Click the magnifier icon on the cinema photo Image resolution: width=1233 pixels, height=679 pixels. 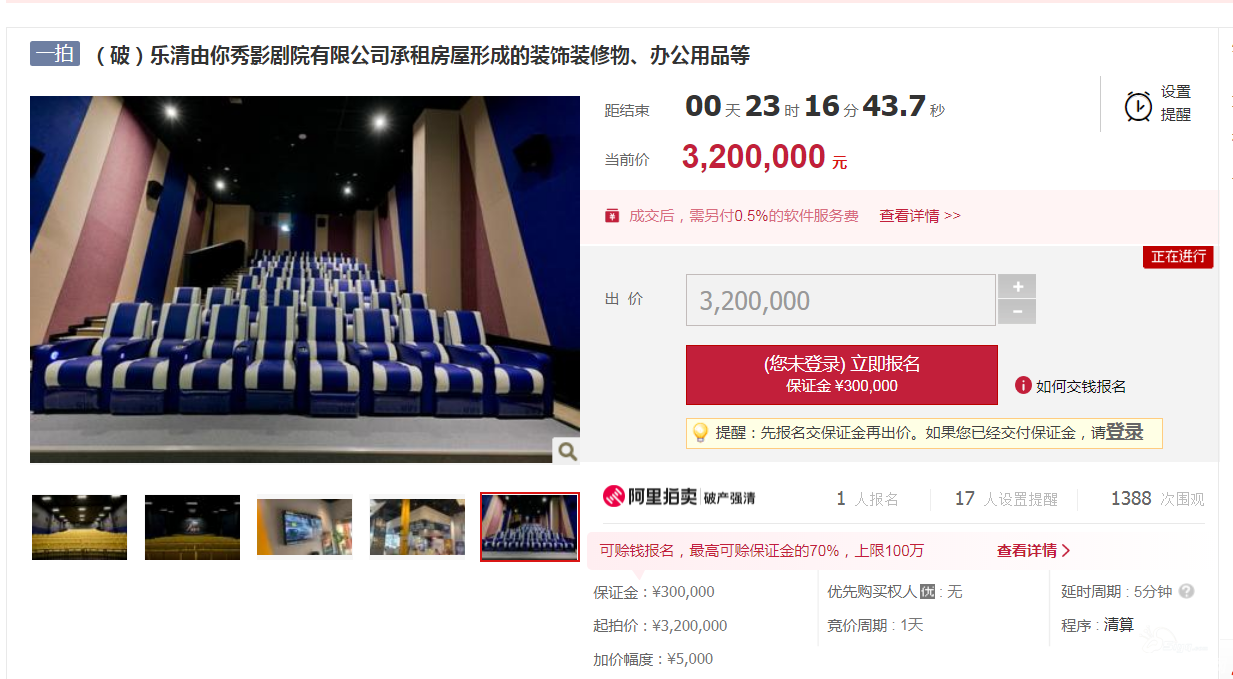pyautogui.click(x=567, y=451)
